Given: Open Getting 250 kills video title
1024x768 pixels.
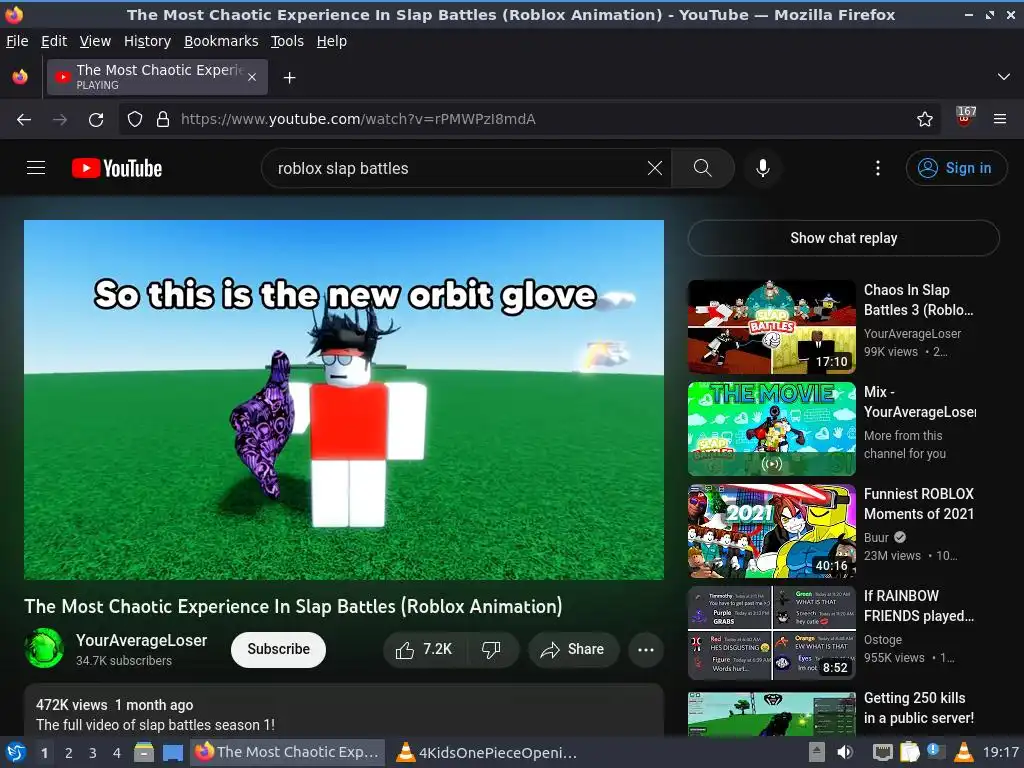Looking at the screenshot, I should pos(918,708).
